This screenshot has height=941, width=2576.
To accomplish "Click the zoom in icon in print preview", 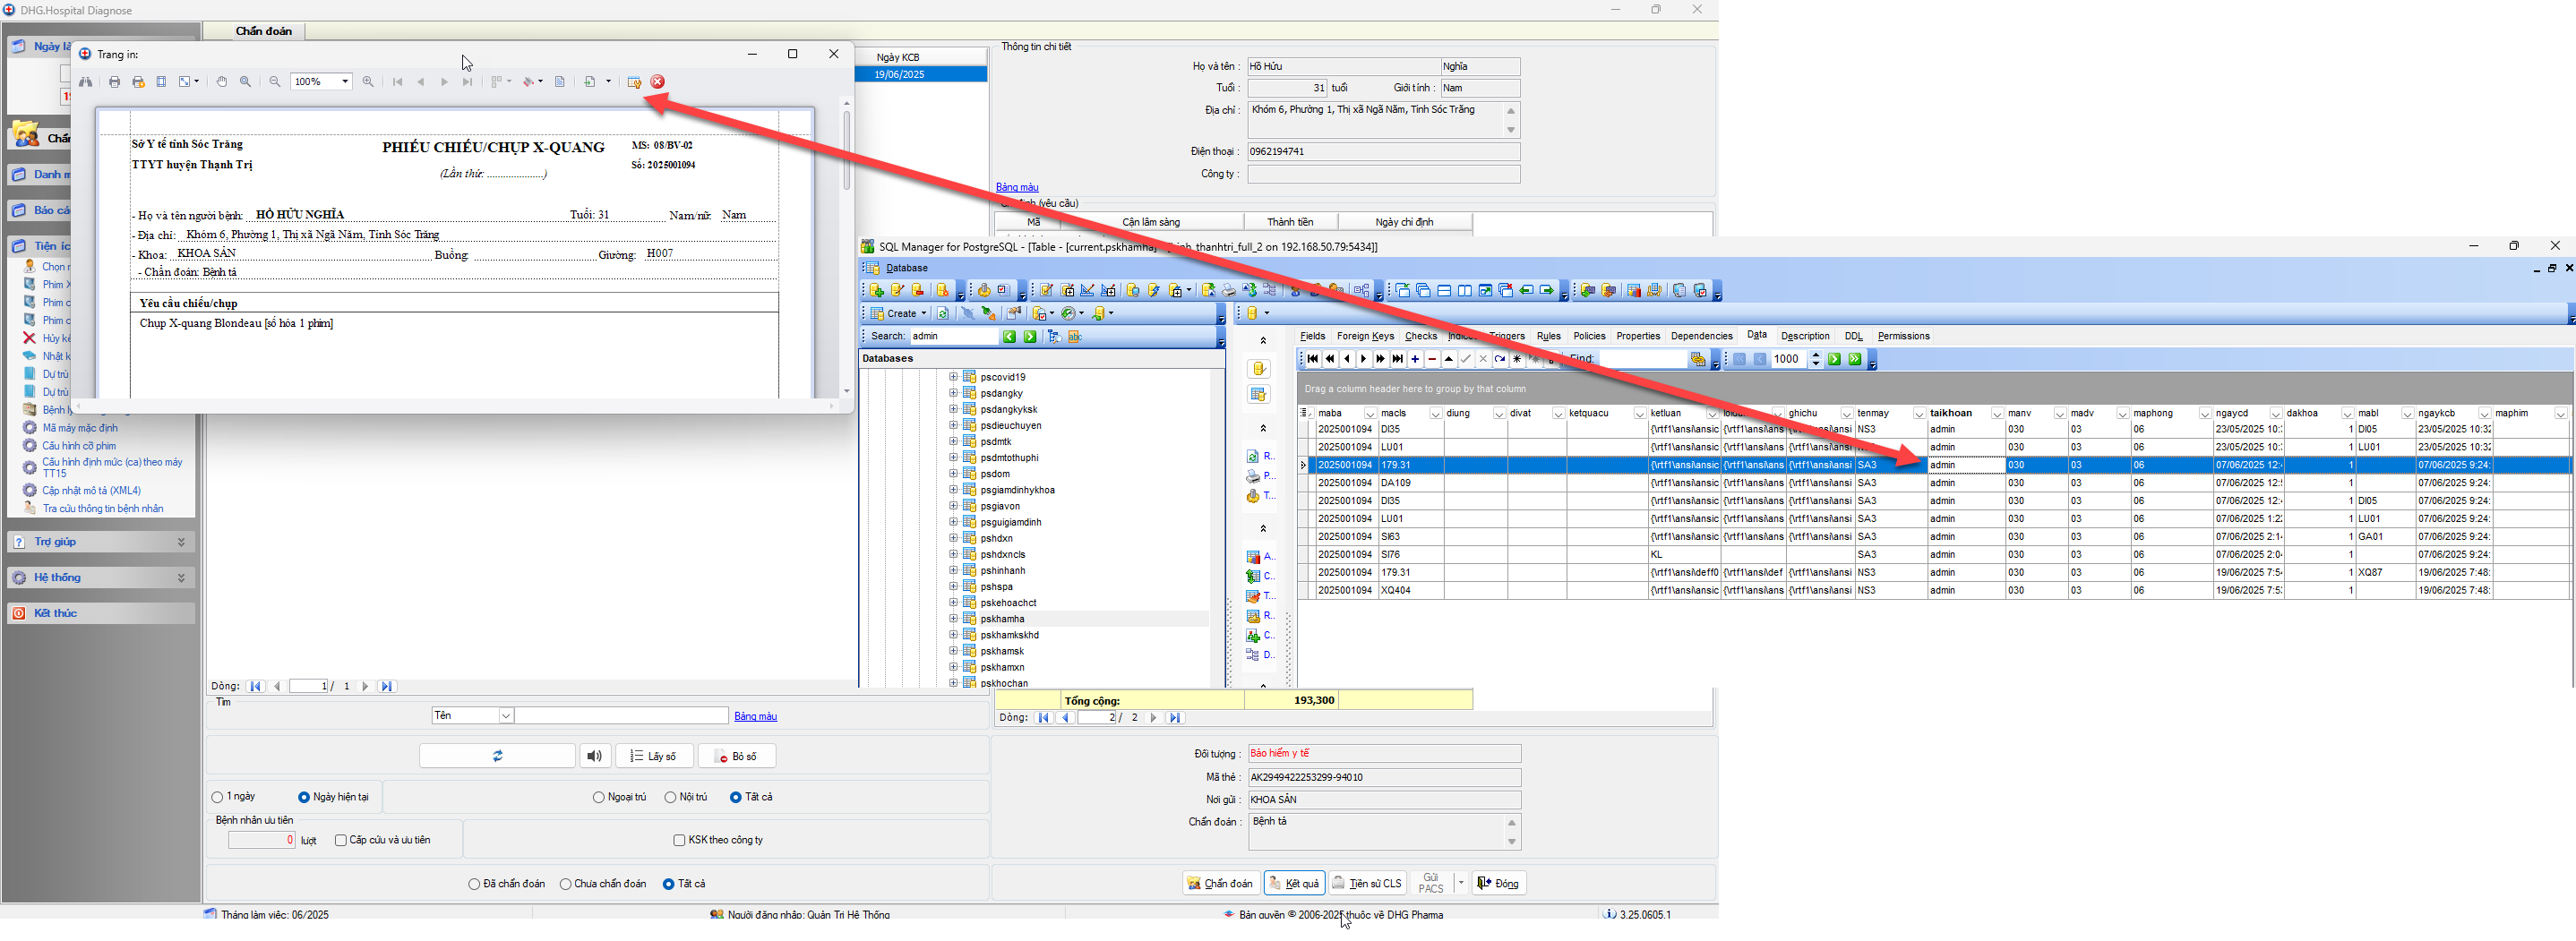I will (x=368, y=82).
